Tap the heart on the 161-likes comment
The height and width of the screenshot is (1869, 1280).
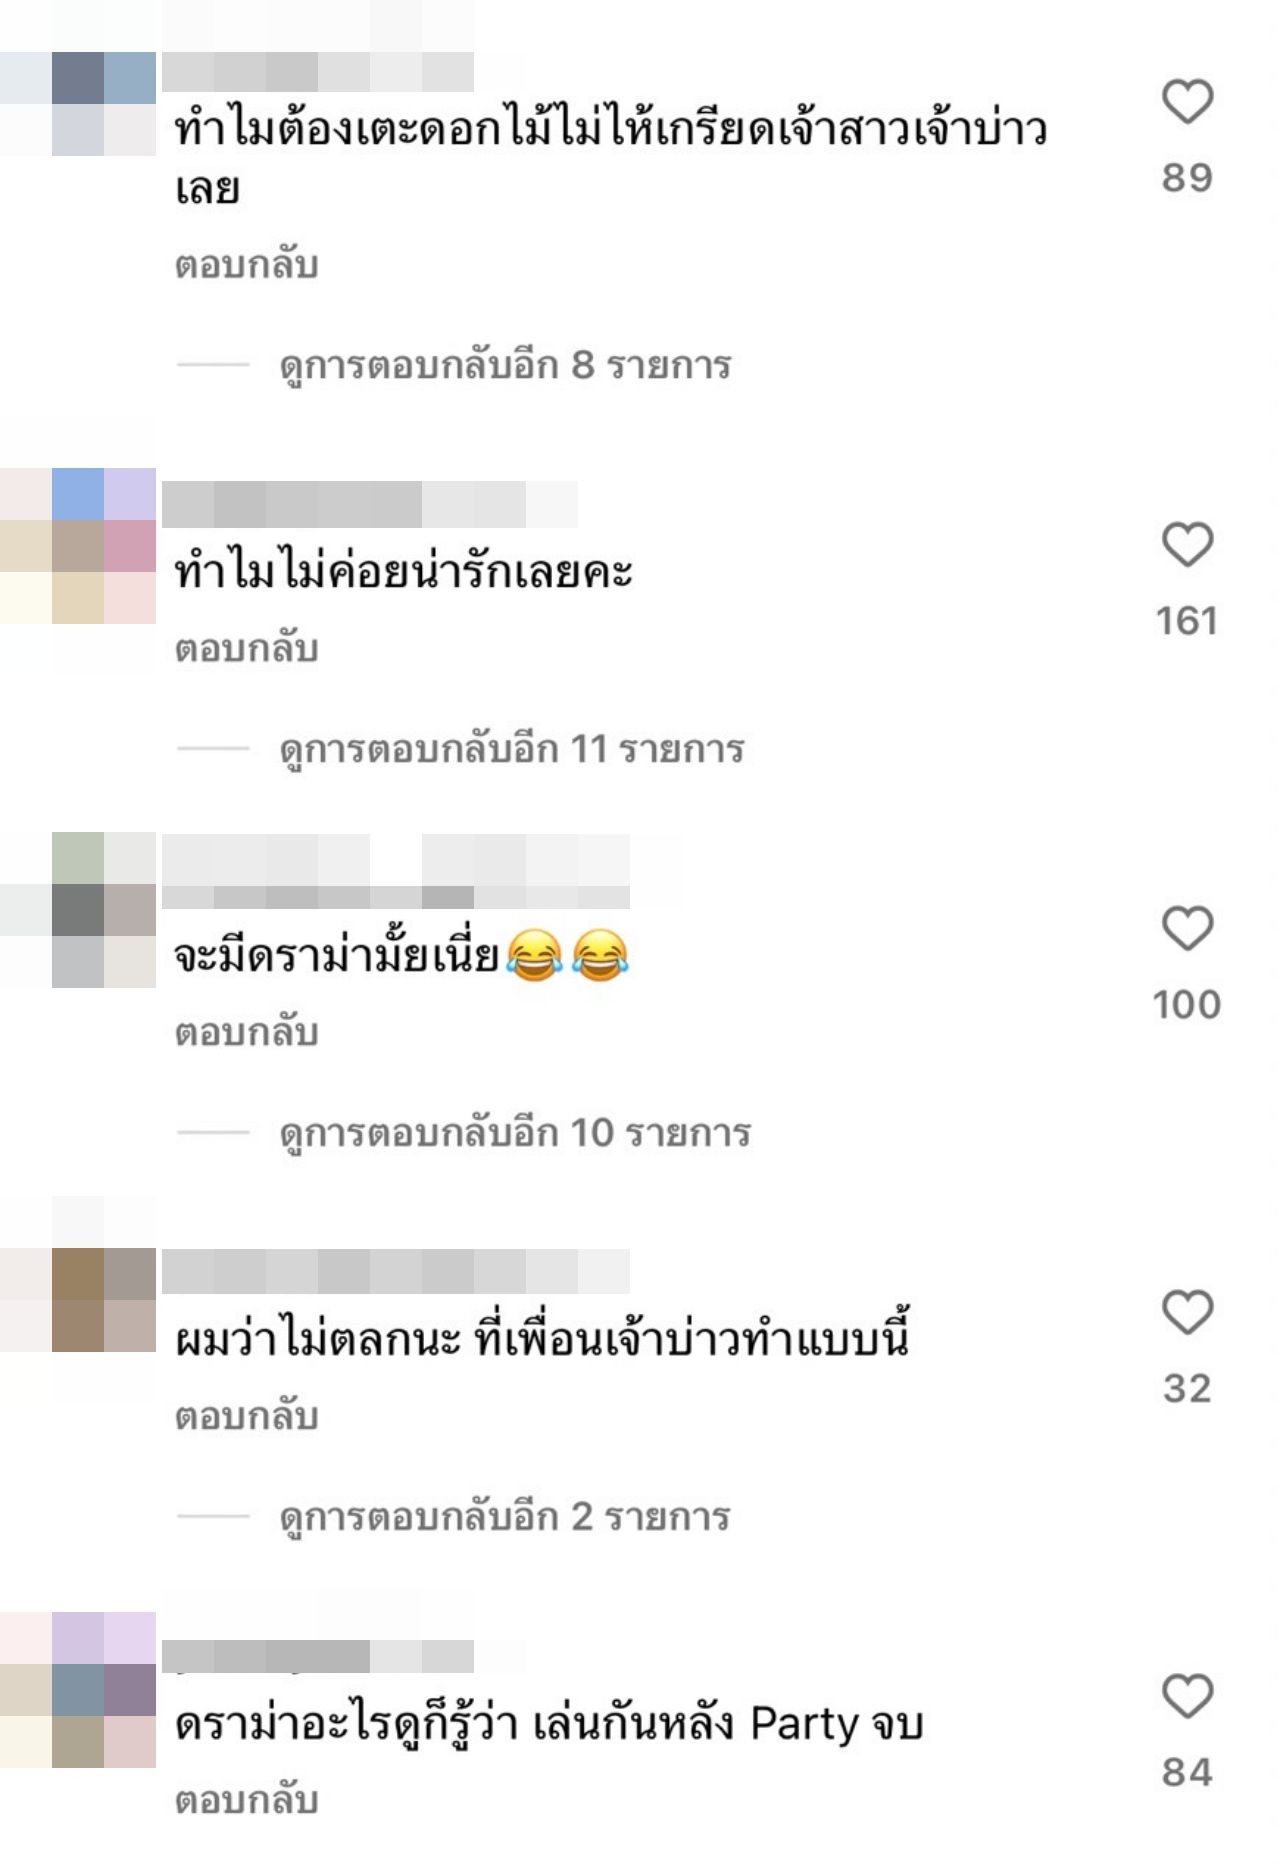click(1187, 545)
